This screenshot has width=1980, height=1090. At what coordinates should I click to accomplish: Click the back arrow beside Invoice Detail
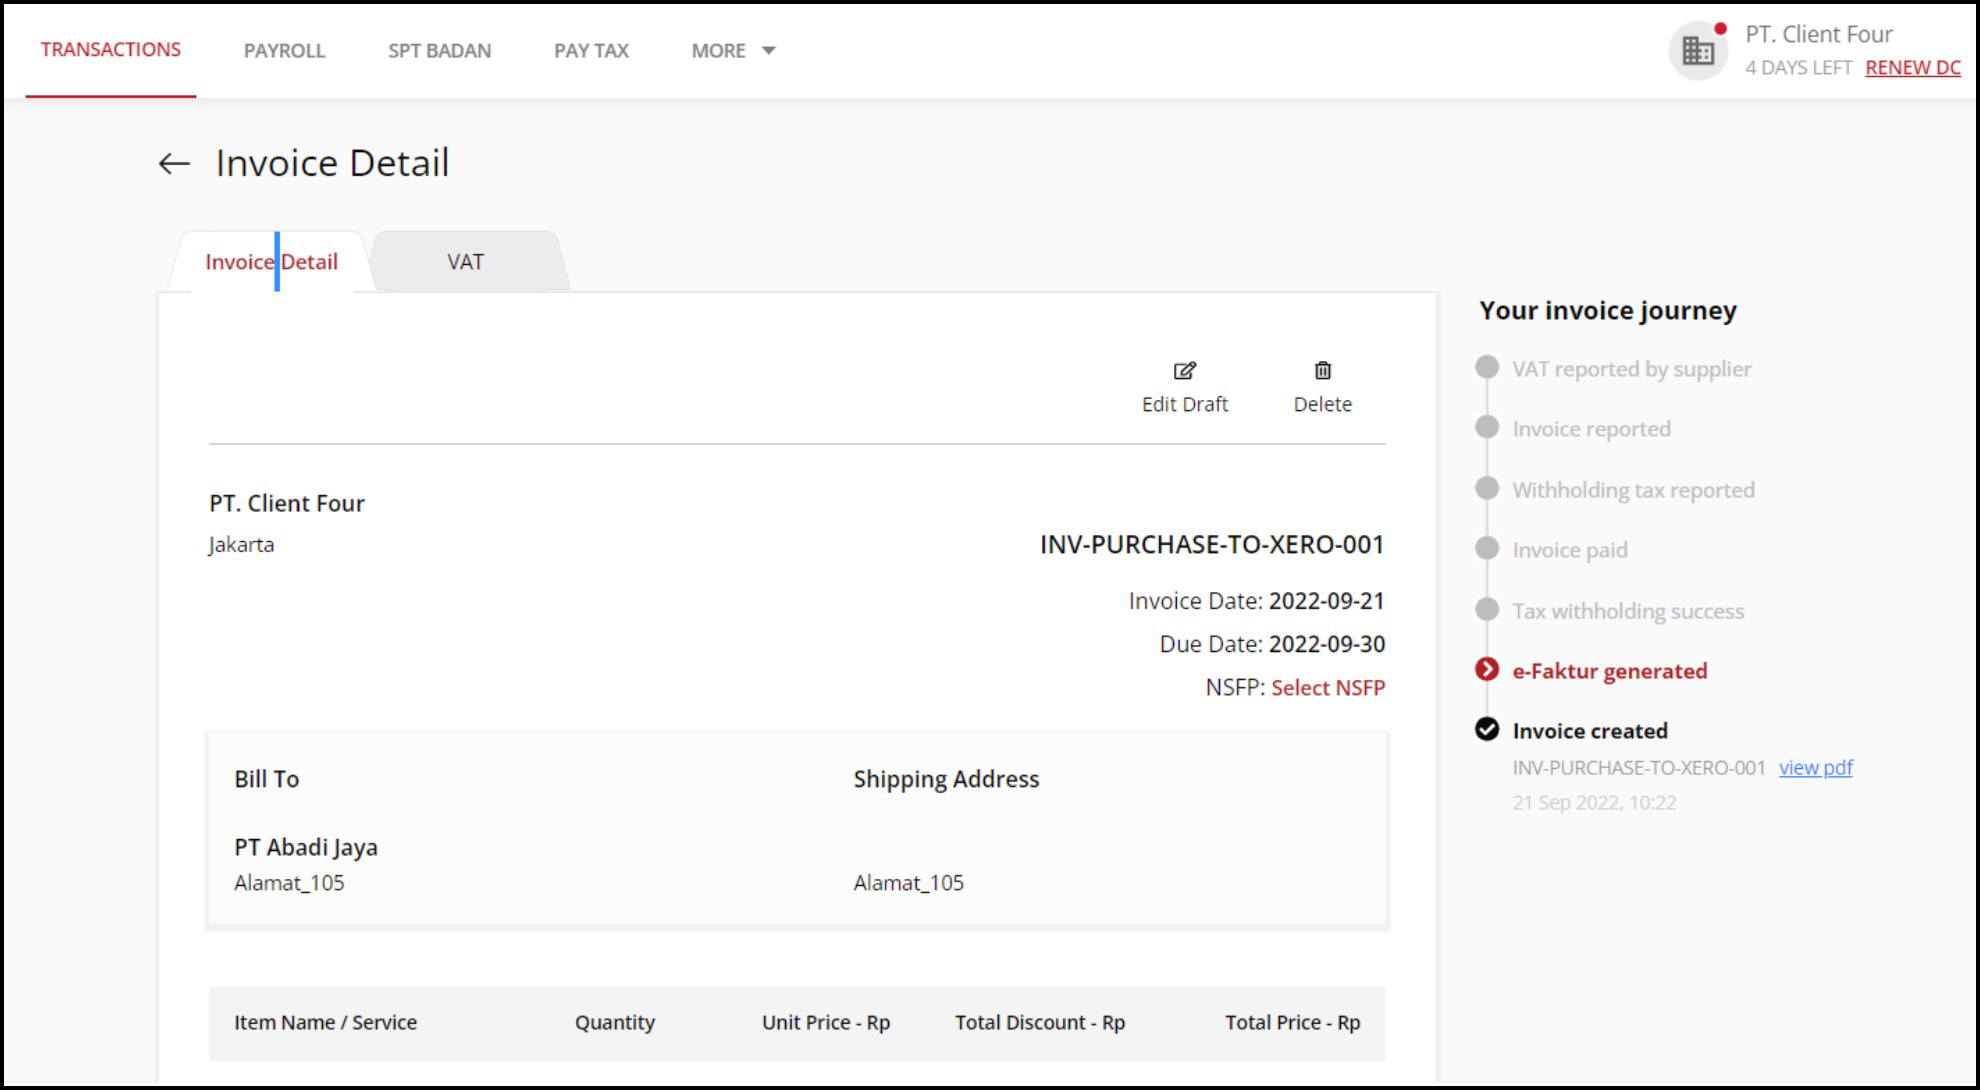[x=174, y=164]
